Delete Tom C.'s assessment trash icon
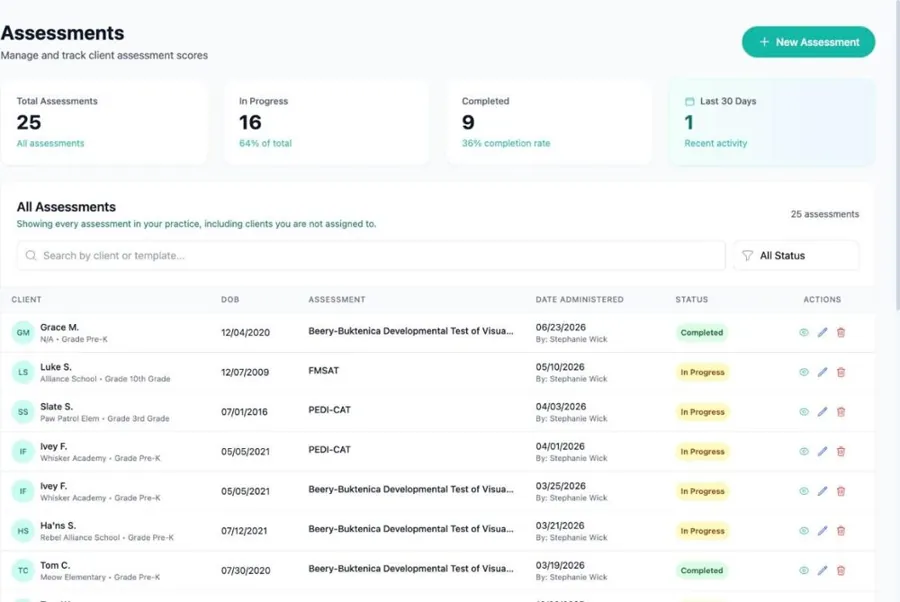The width and height of the screenshot is (900, 602). [841, 570]
